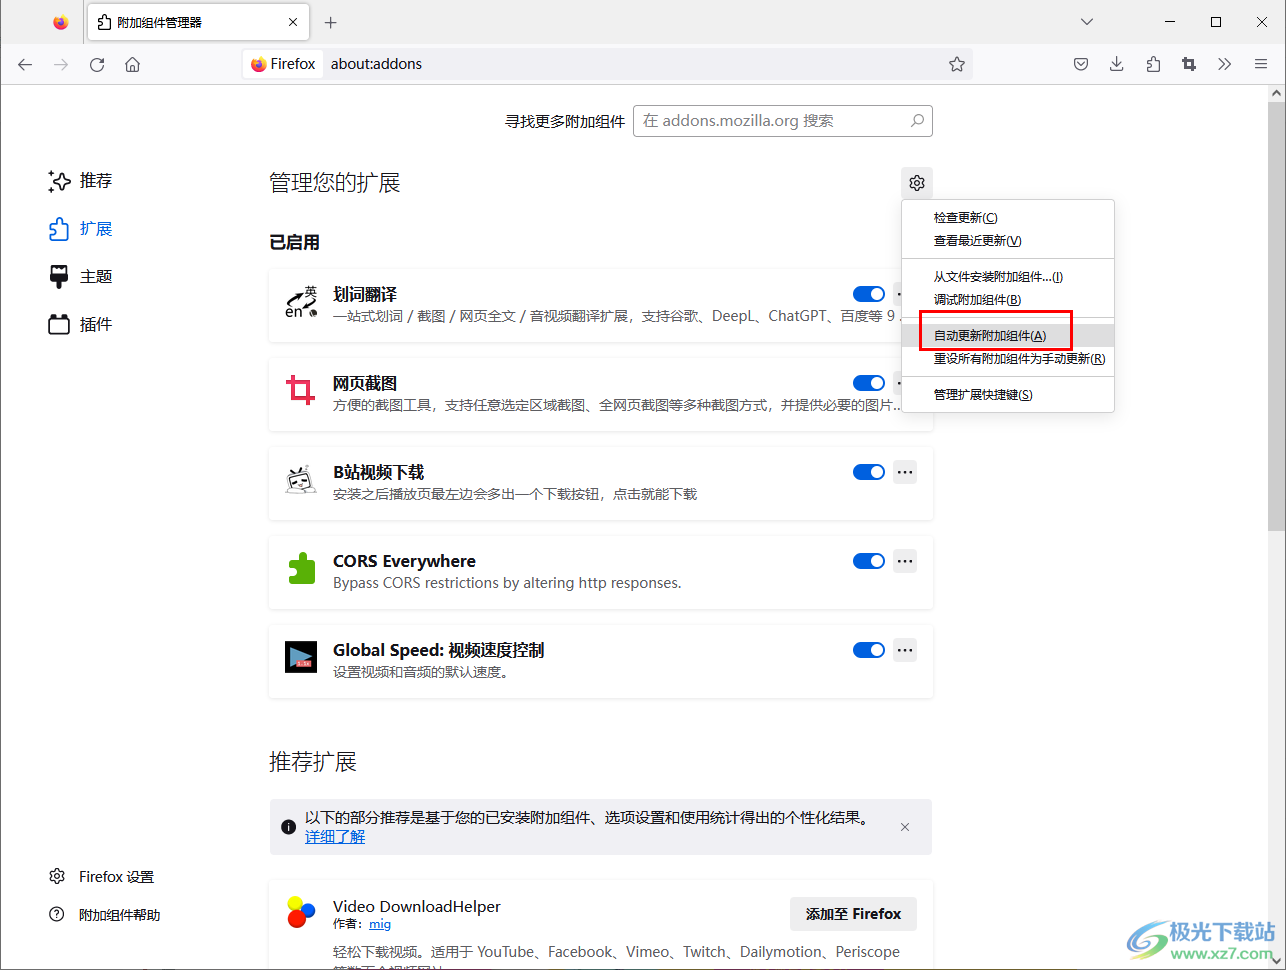Select 自动更新附加组件(A) menu entry
Screen dimensions: 1286x970
pyautogui.click(x=1008, y=336)
